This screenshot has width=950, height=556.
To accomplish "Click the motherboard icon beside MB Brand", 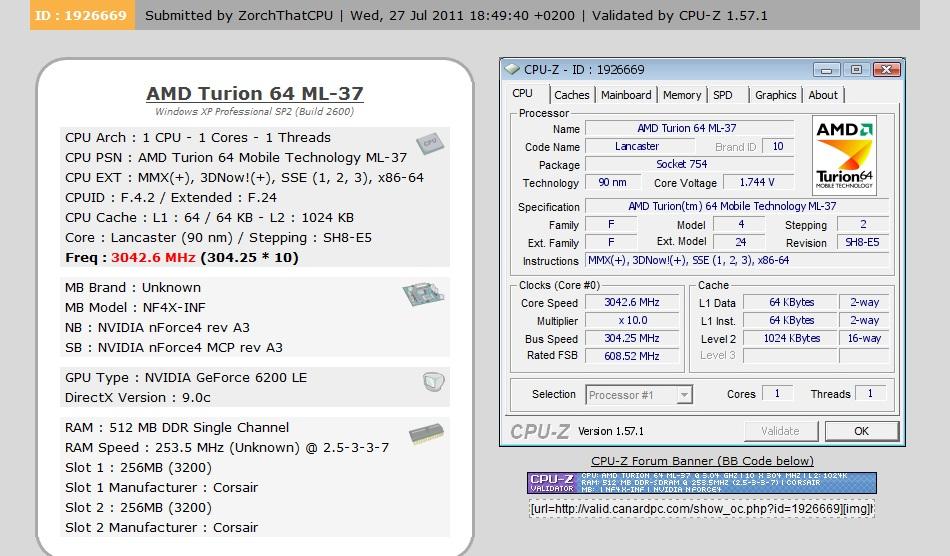I will click(424, 294).
